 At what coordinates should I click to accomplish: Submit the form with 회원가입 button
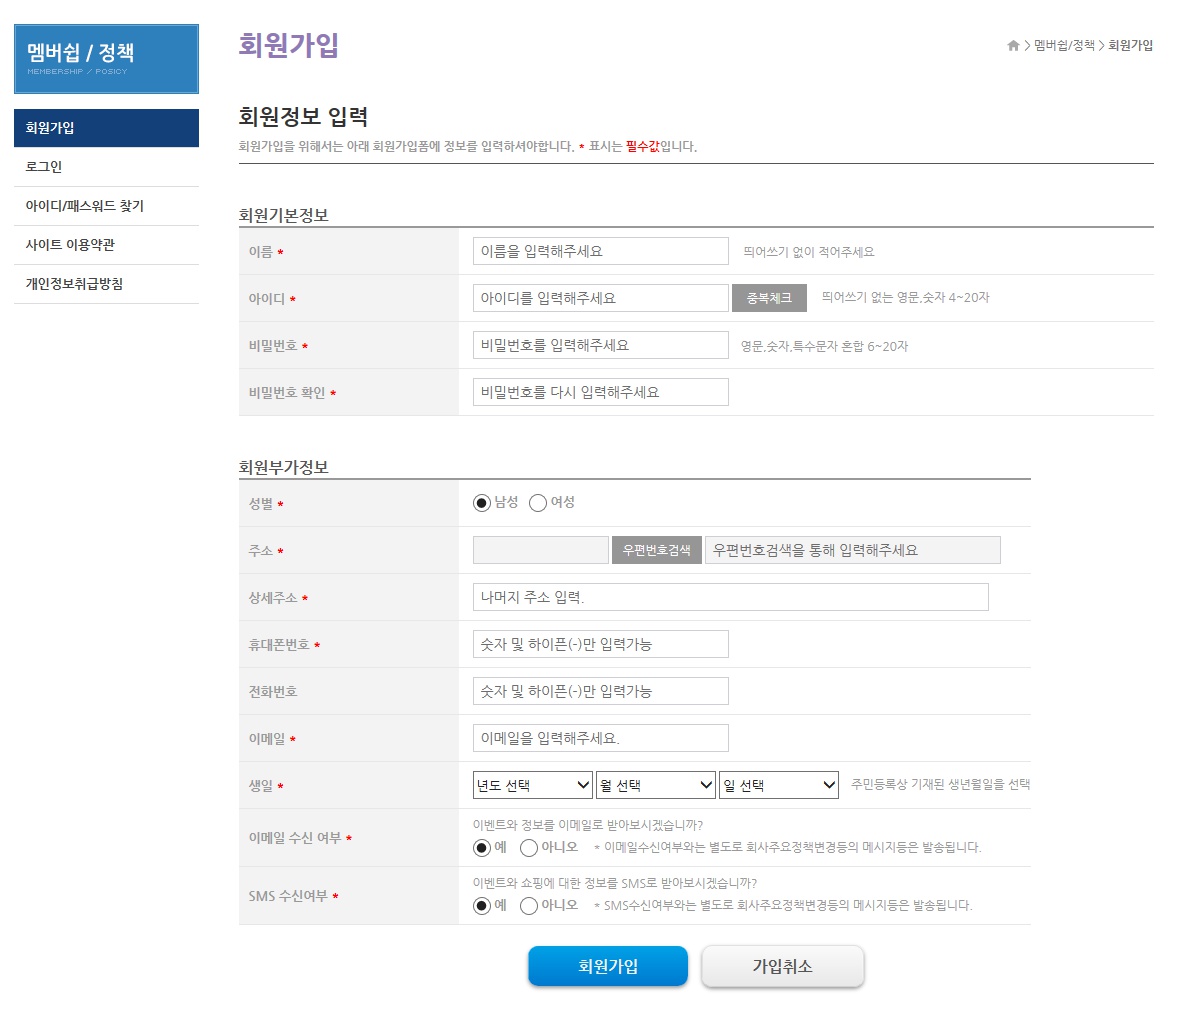pos(608,967)
